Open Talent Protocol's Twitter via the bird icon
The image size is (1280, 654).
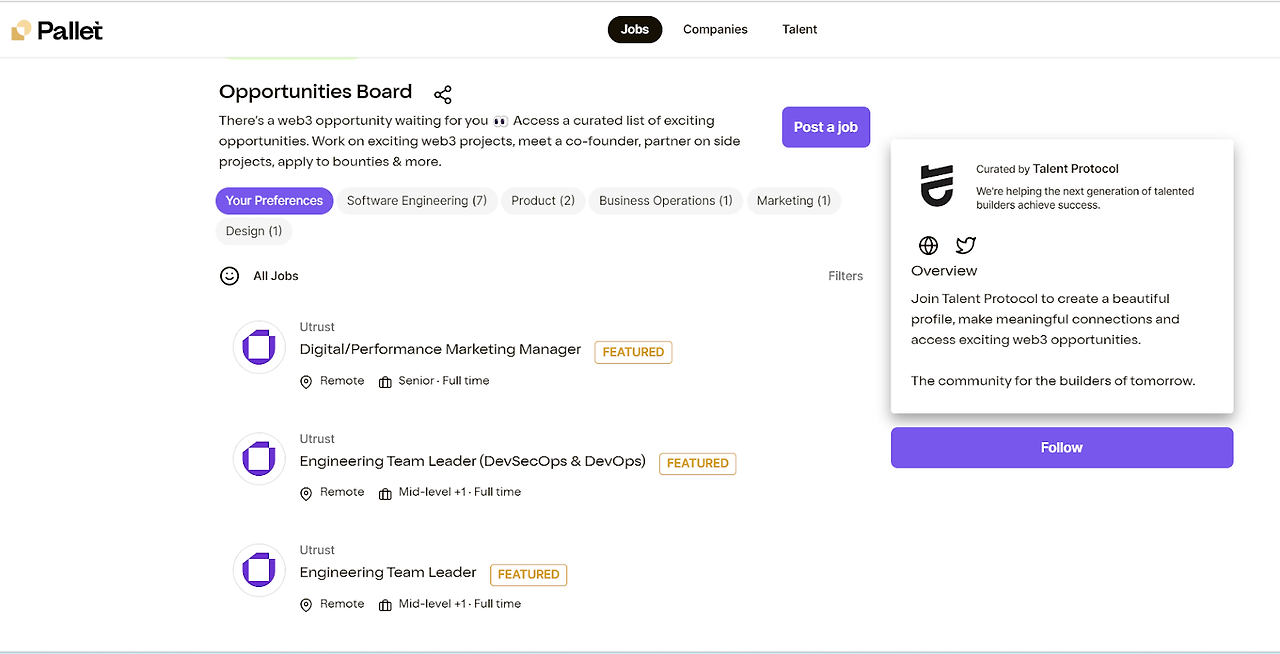click(x=965, y=245)
